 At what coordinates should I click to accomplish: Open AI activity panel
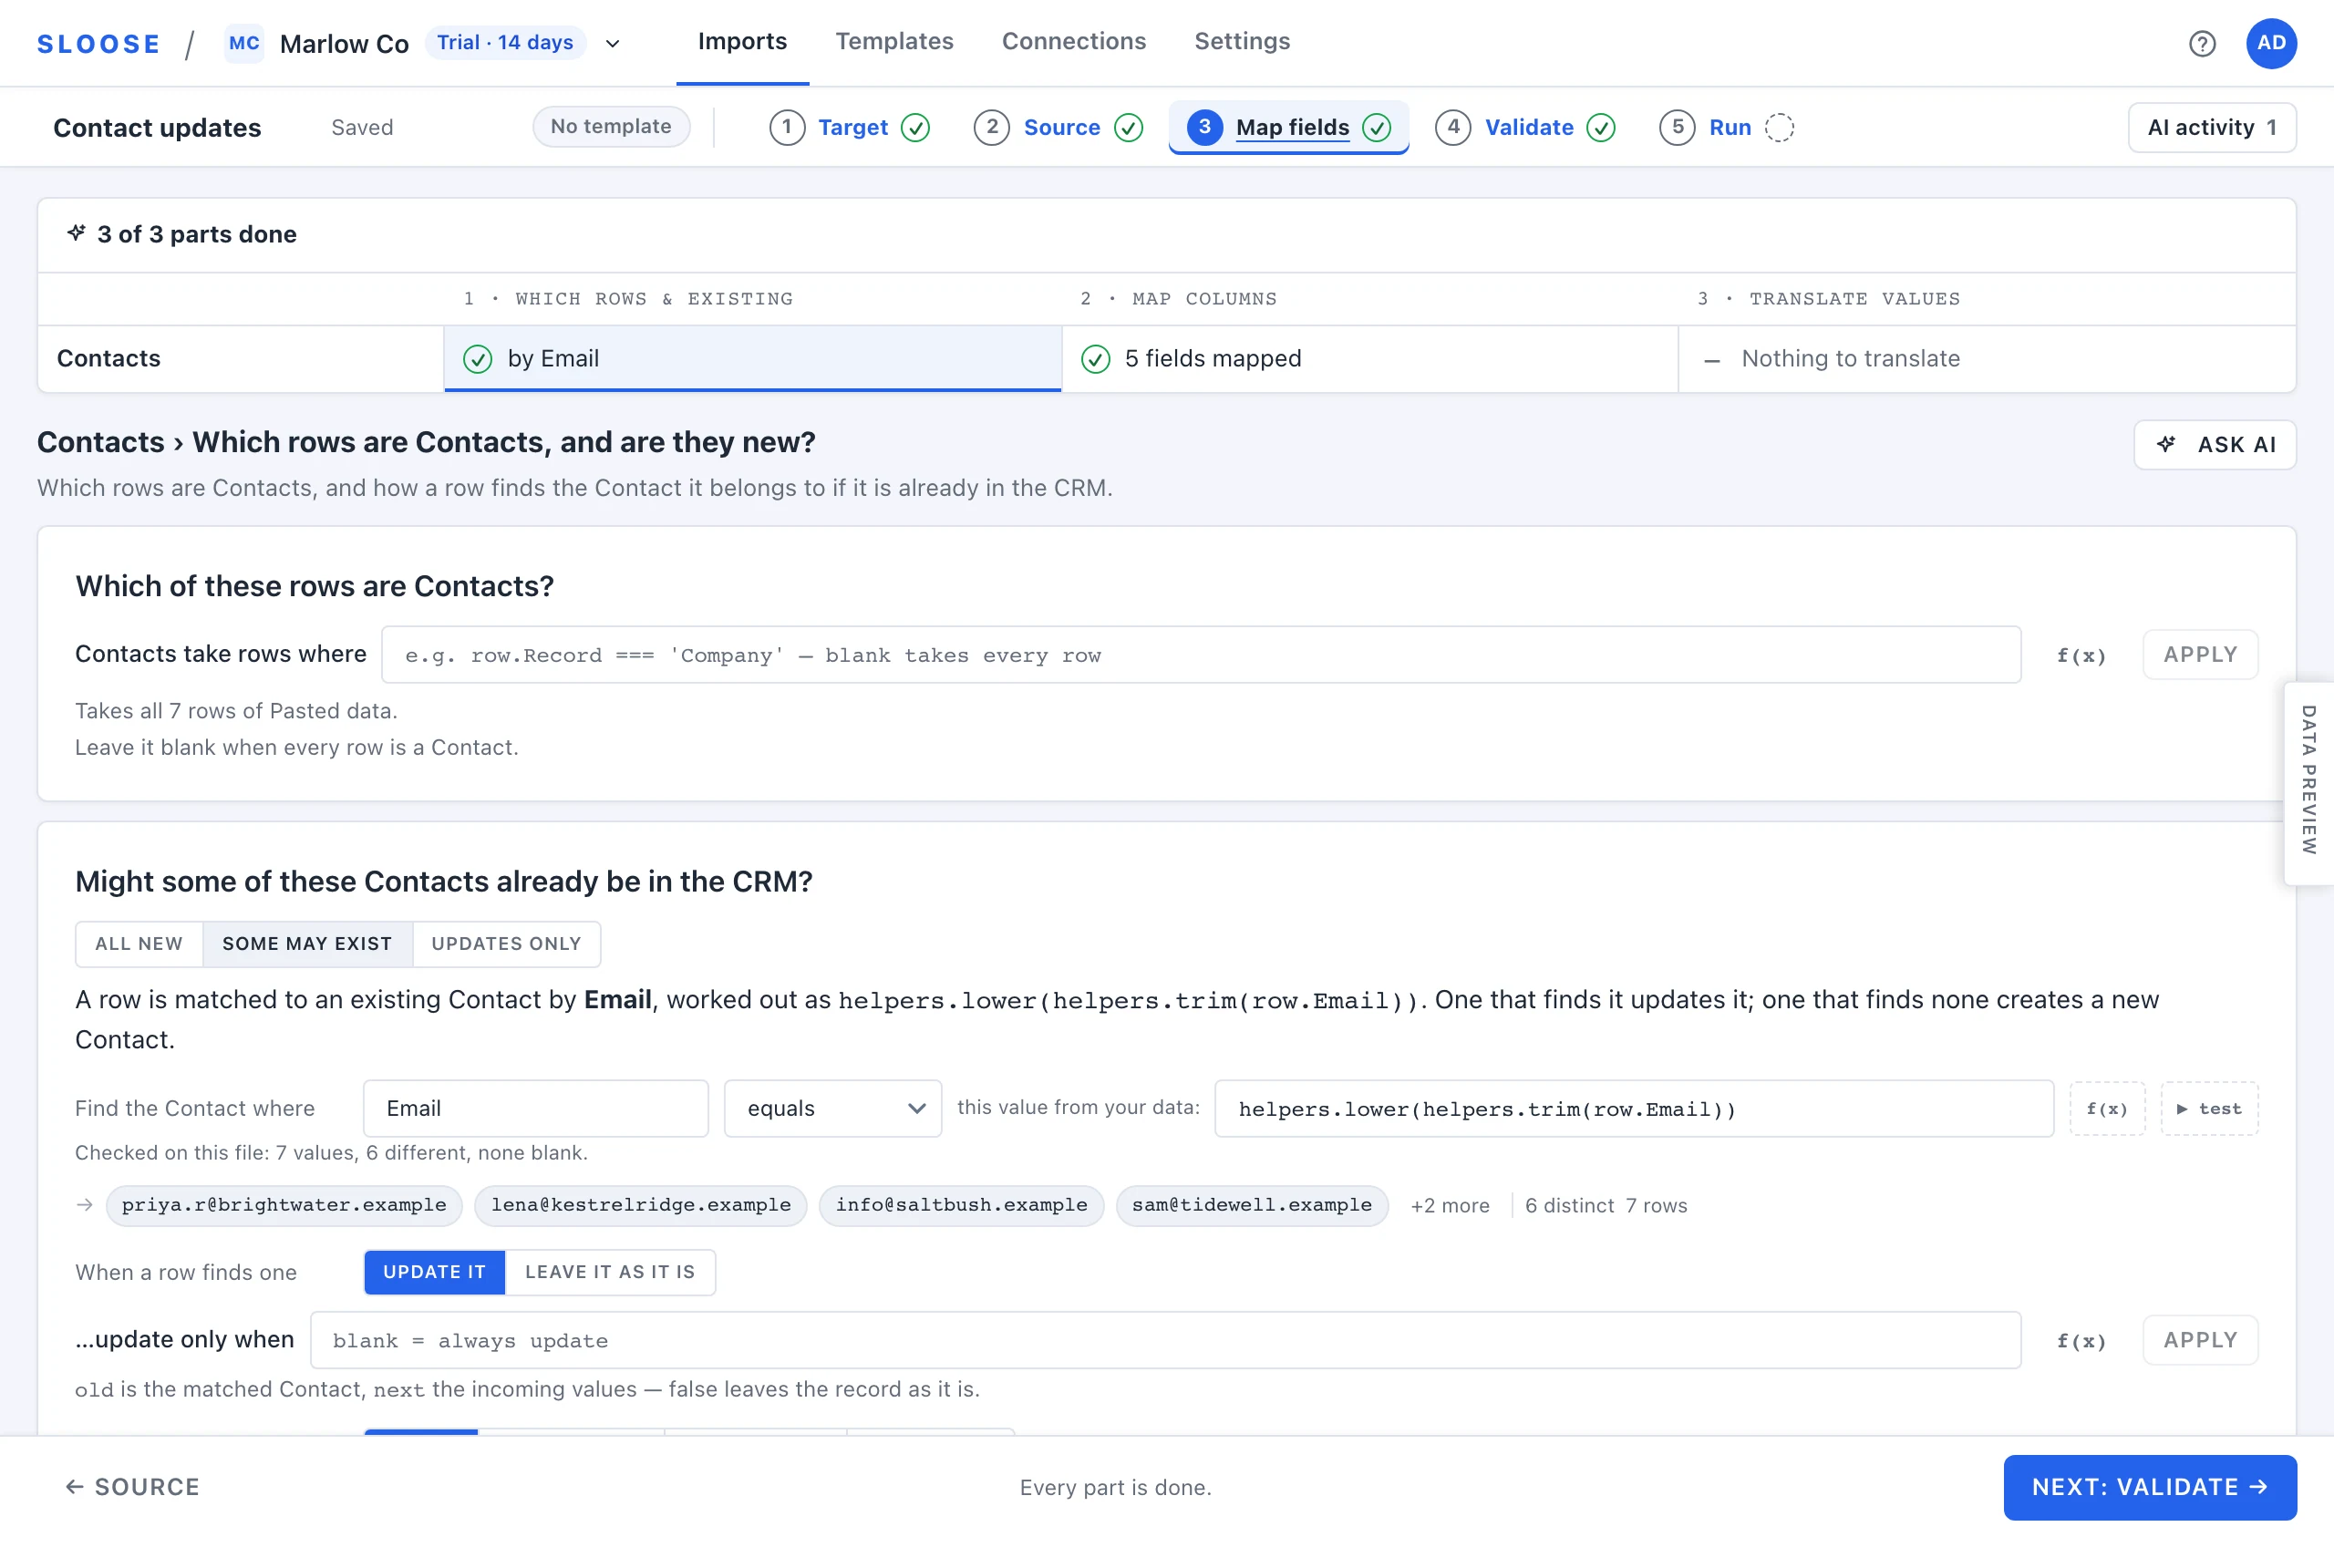(2212, 127)
